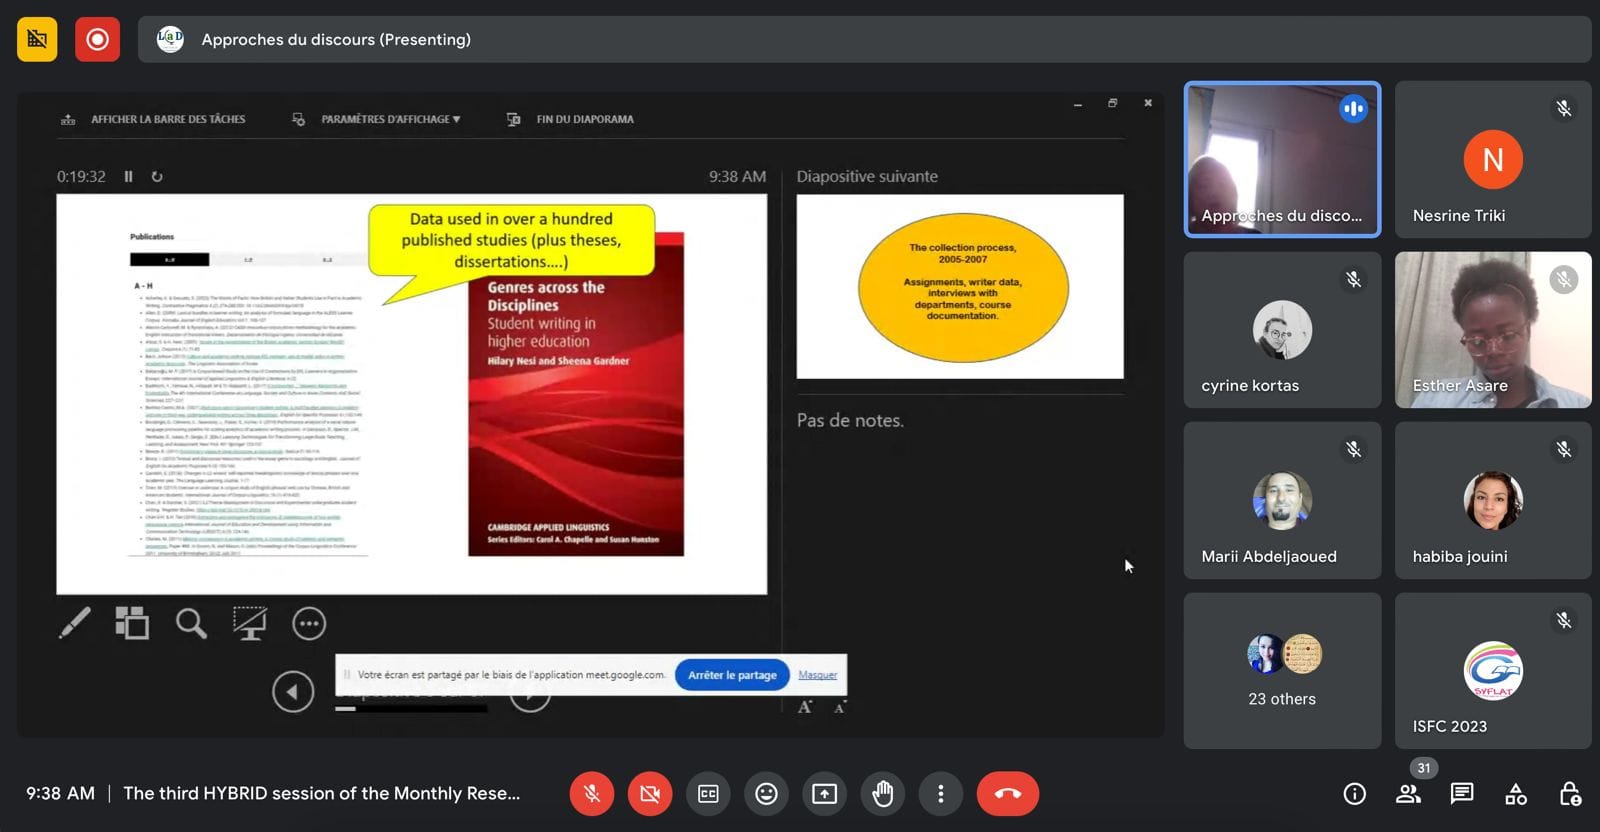Toggle the raise hand button

tap(882, 794)
